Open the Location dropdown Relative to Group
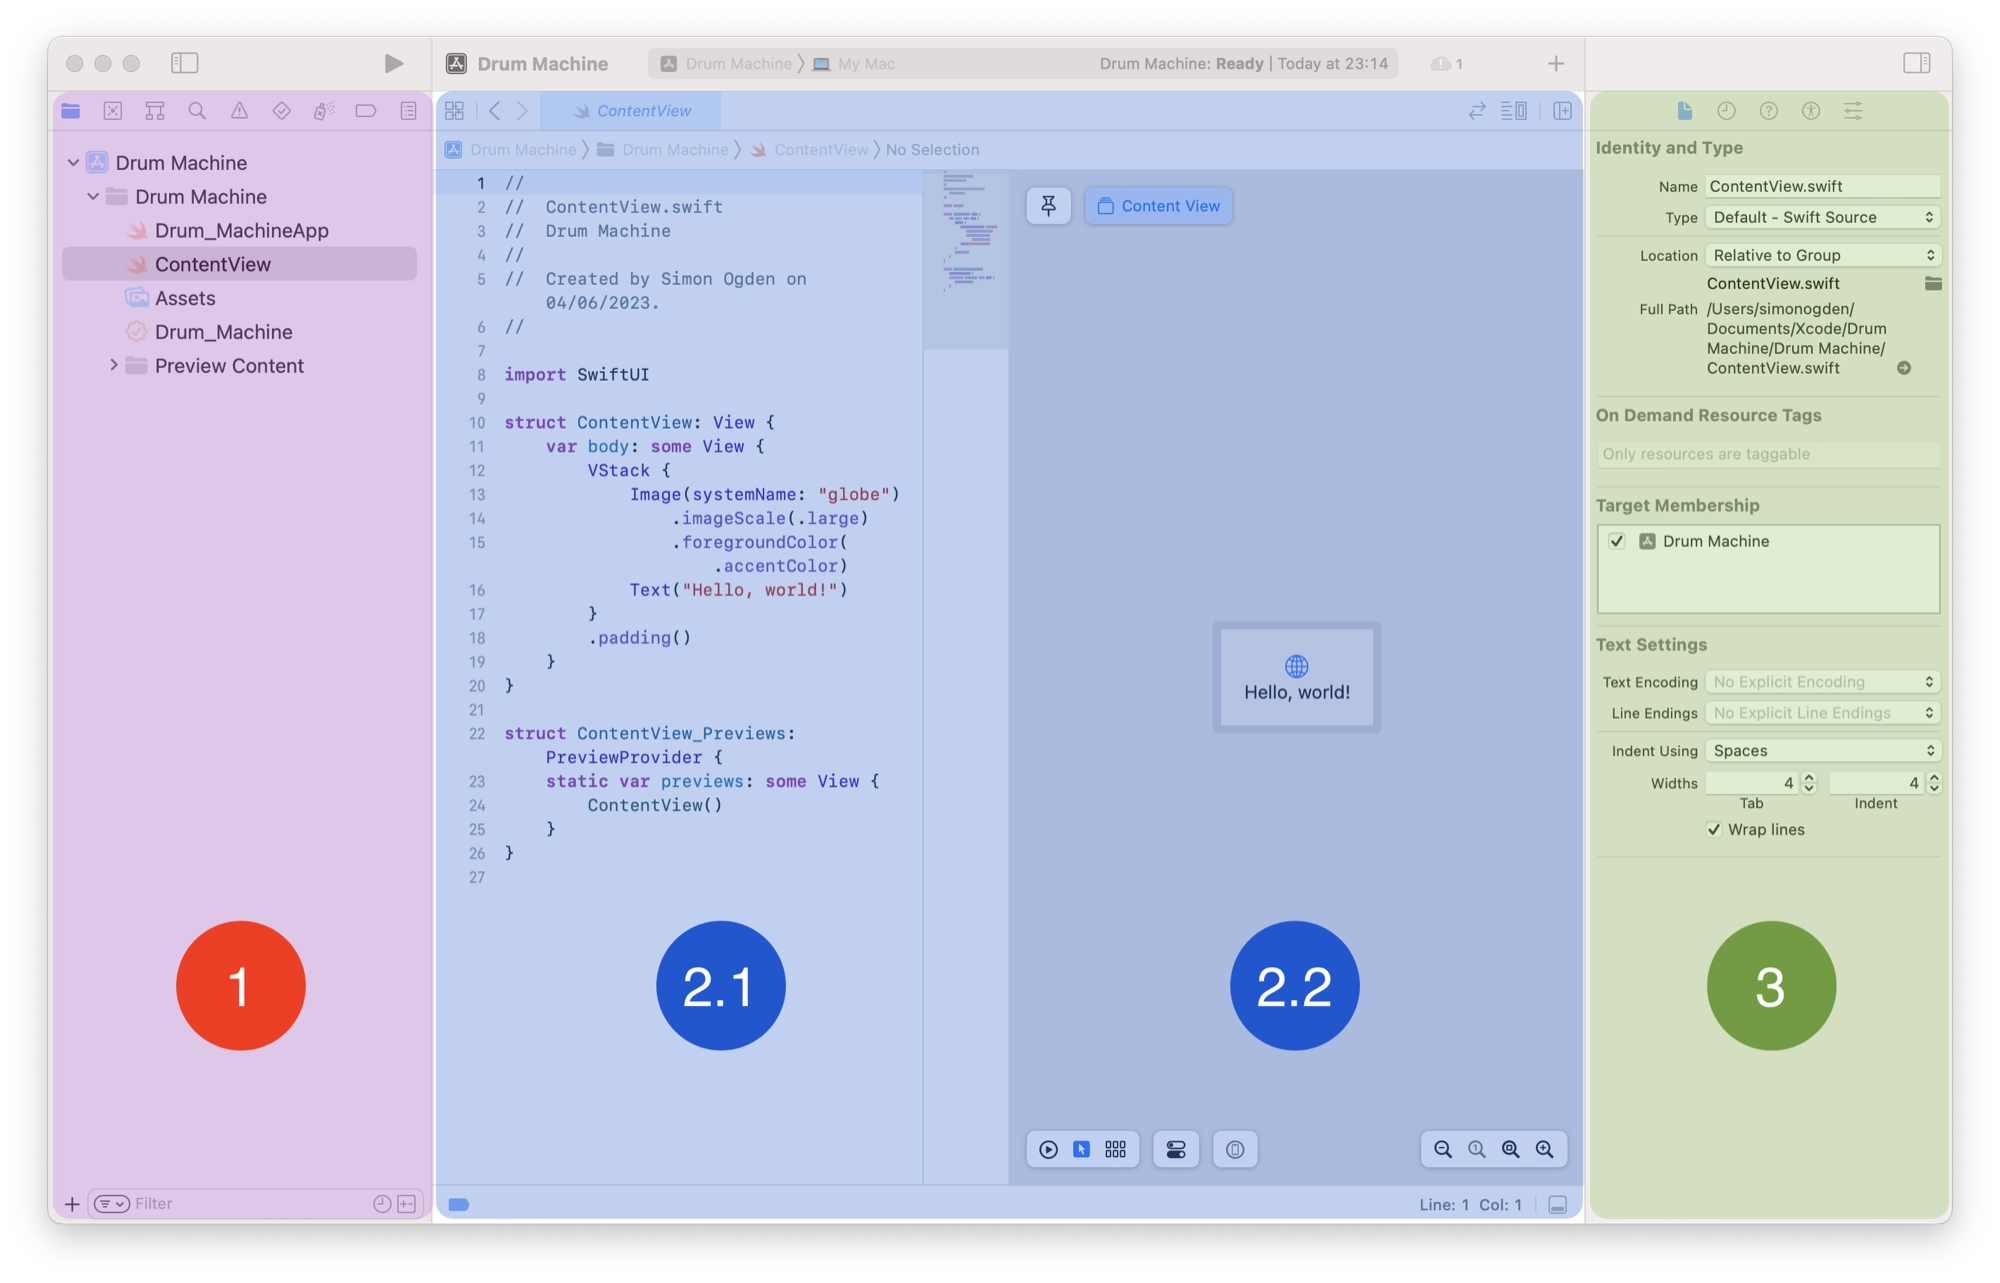The height and width of the screenshot is (1283, 2000). [1822, 255]
